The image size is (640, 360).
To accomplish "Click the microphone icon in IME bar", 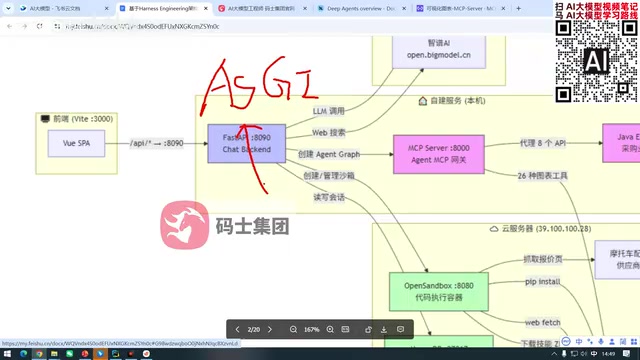I will pos(601,341).
